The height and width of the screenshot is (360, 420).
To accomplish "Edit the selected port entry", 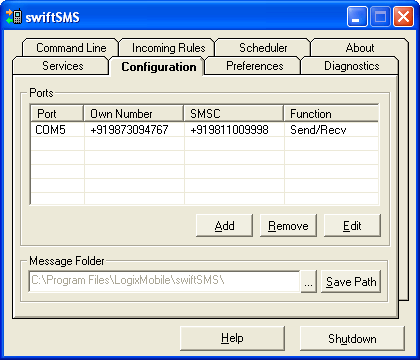I will pyautogui.click(x=352, y=226).
